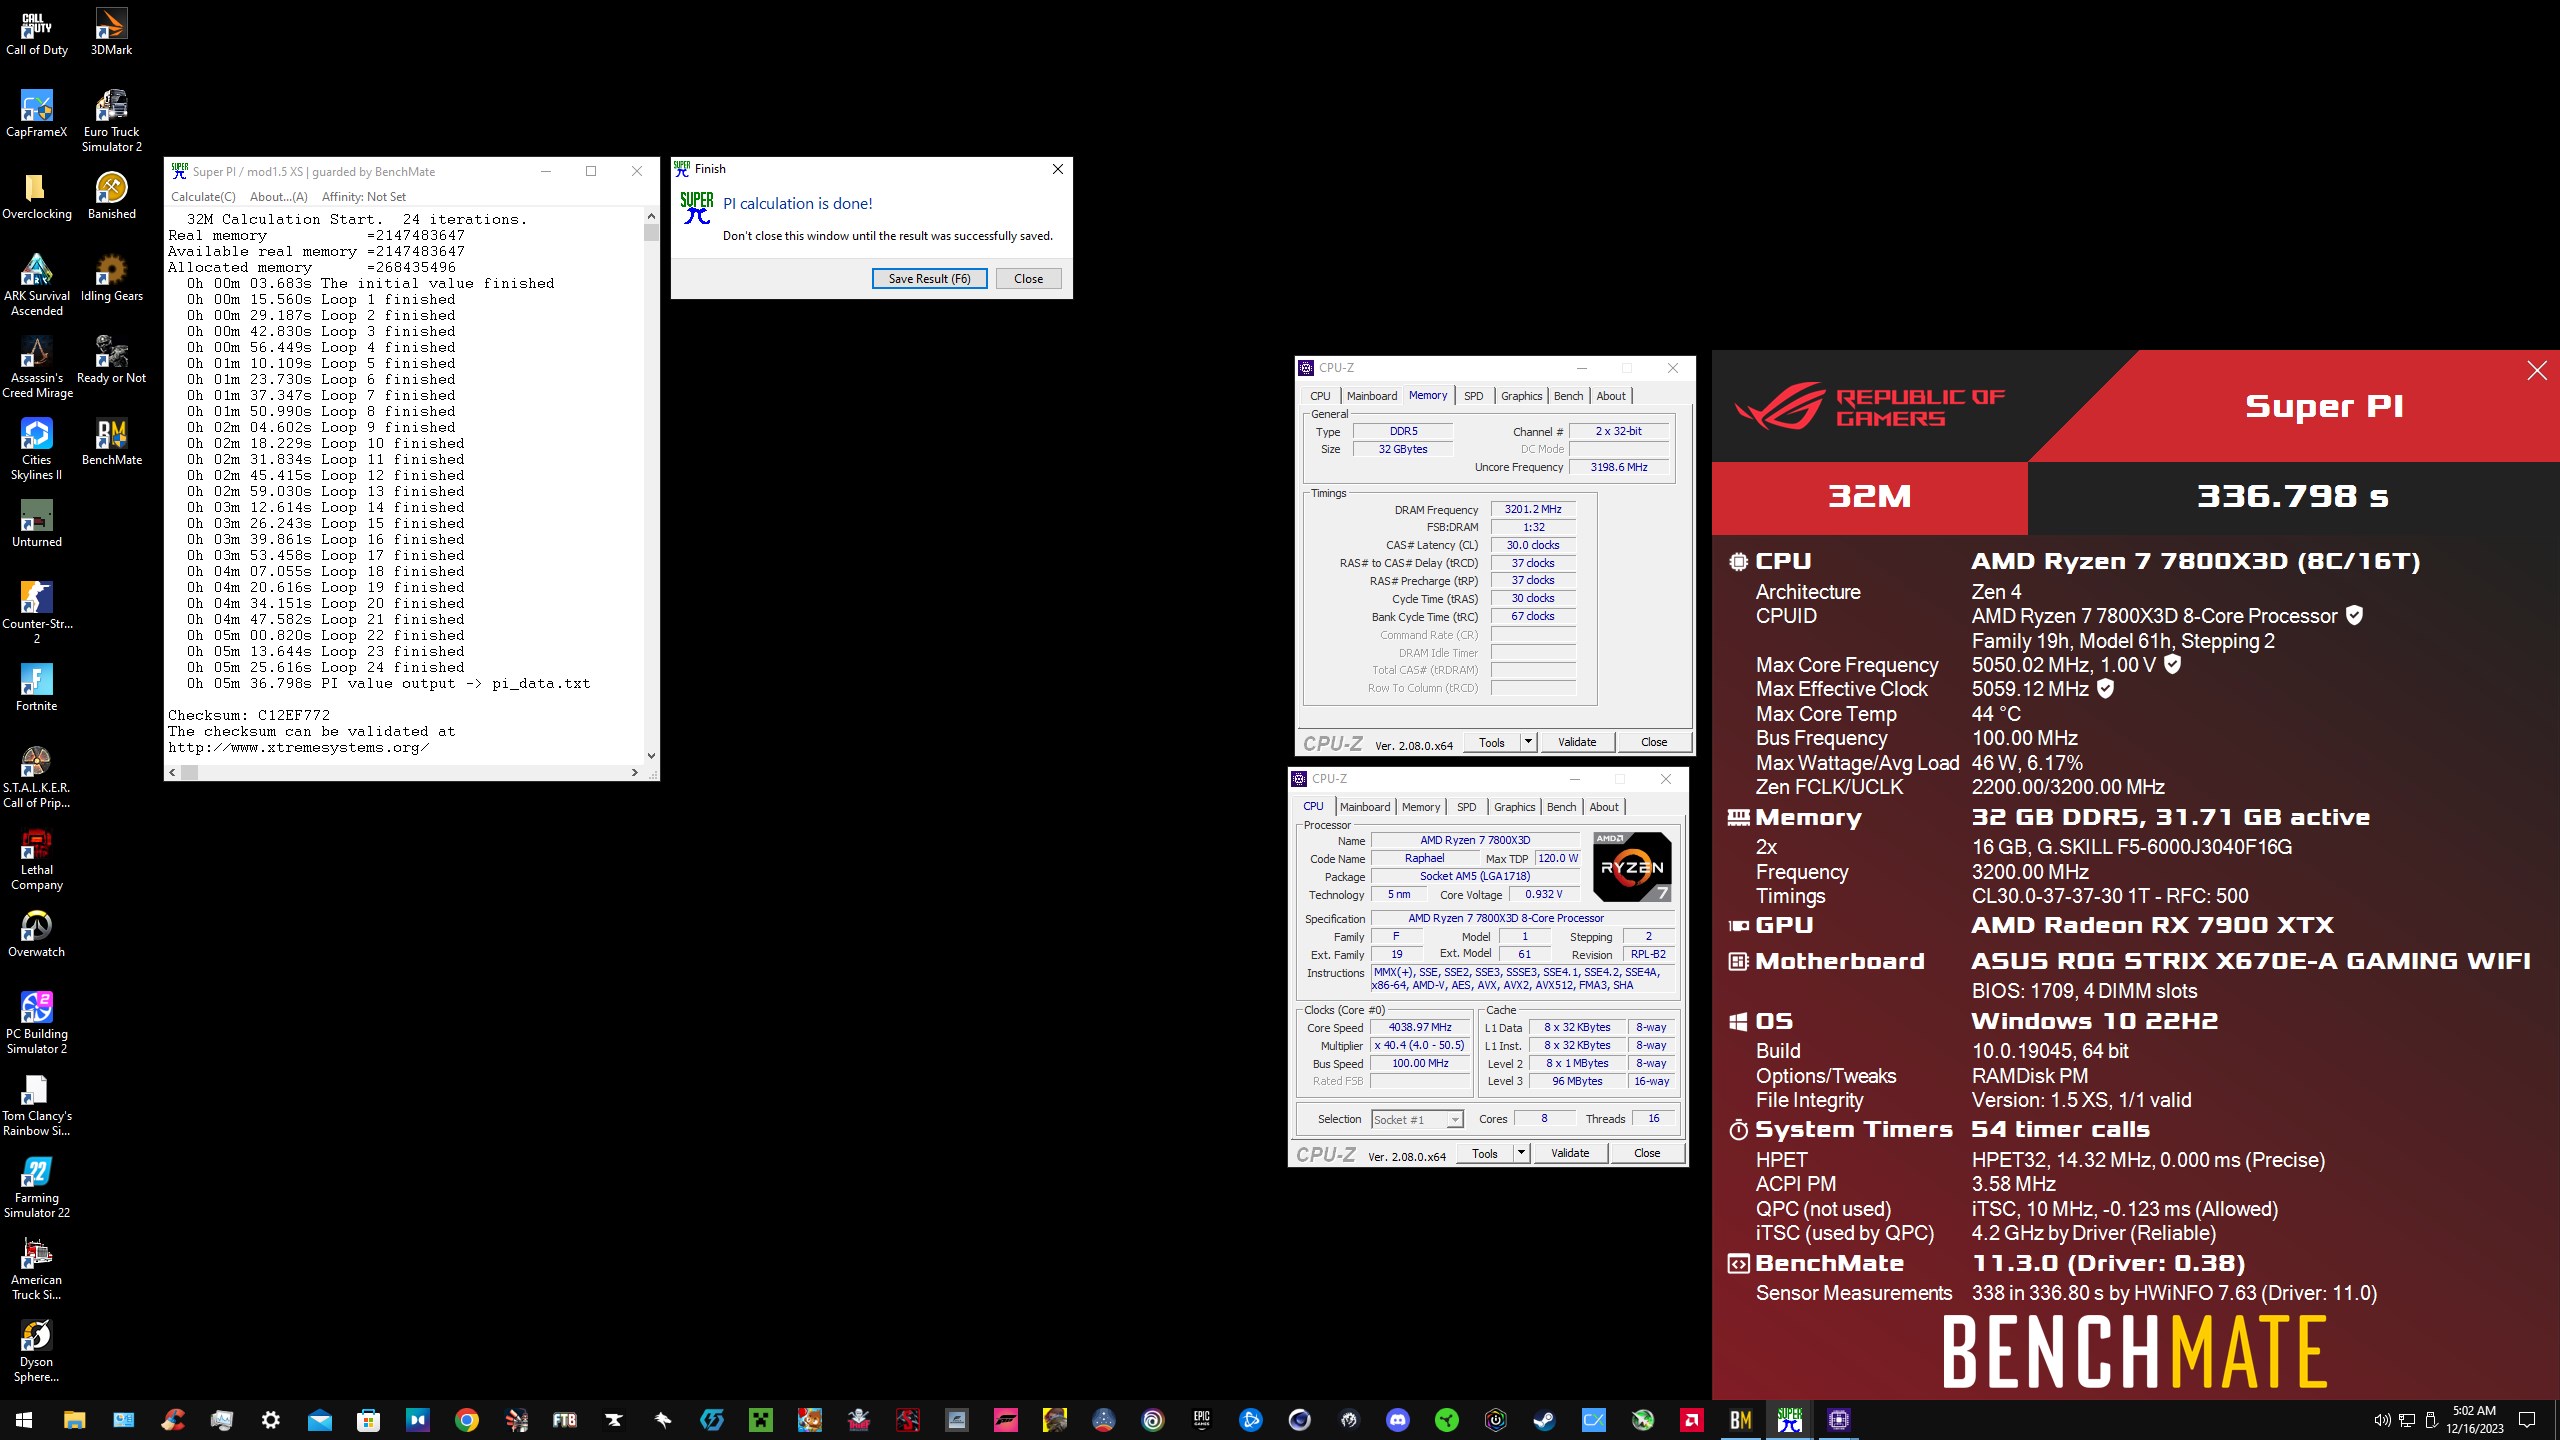Open Steam from the taskbar
The width and height of the screenshot is (2560, 1440).
[1544, 1420]
